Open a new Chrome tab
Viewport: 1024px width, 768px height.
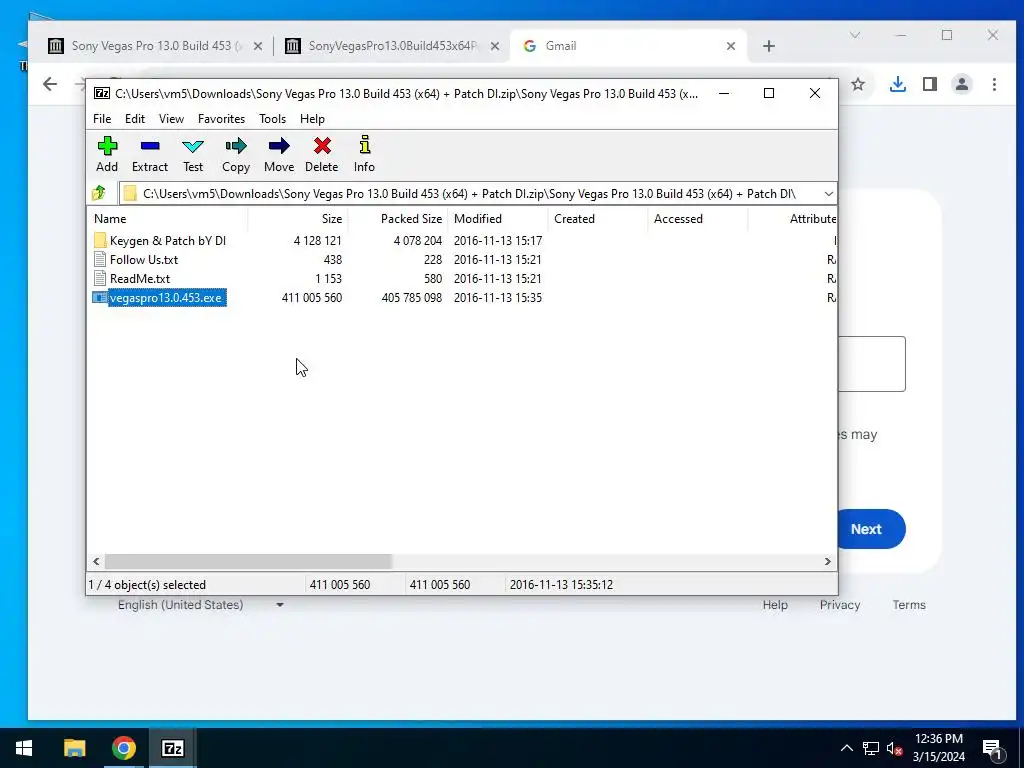tap(769, 46)
